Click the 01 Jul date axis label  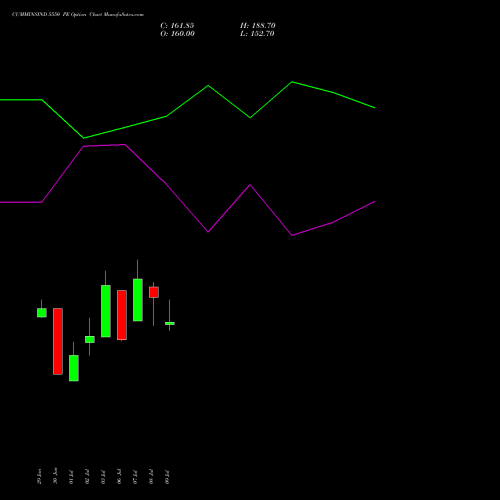(71, 477)
